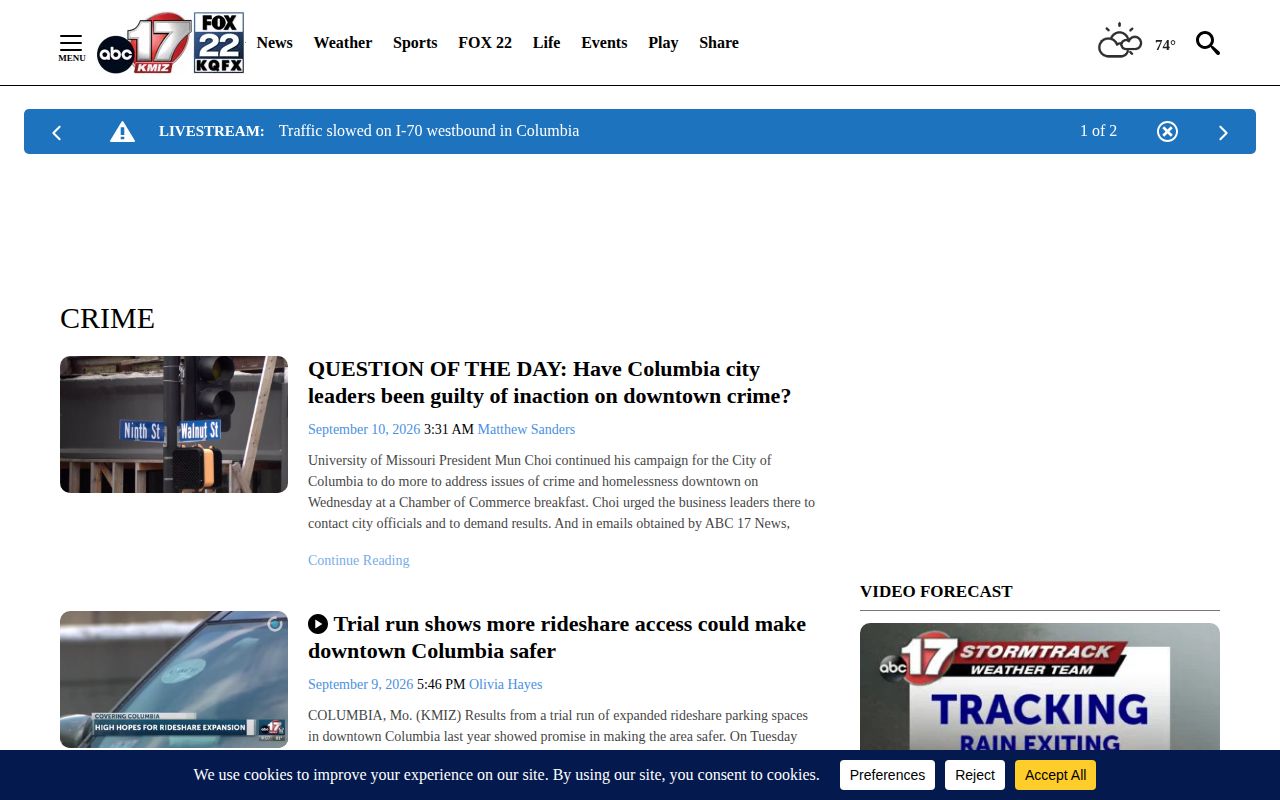Open the Life menu

point(546,43)
